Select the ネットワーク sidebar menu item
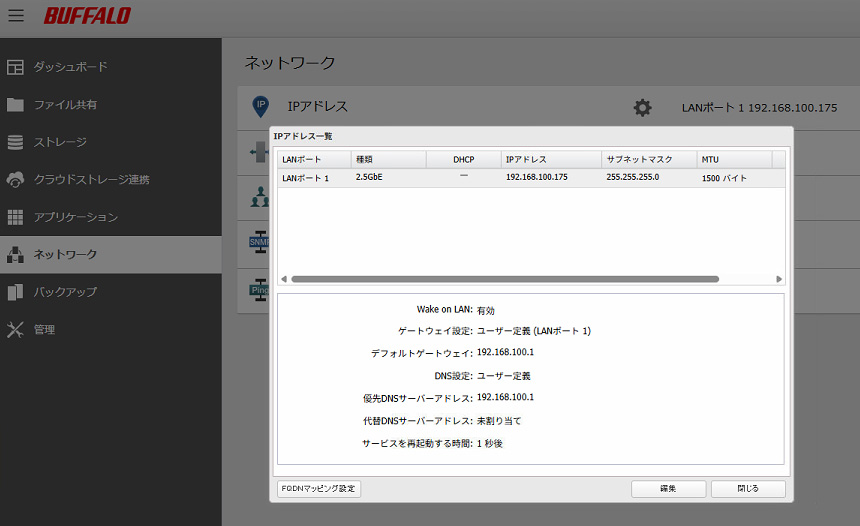860x526 pixels. [x=110, y=255]
